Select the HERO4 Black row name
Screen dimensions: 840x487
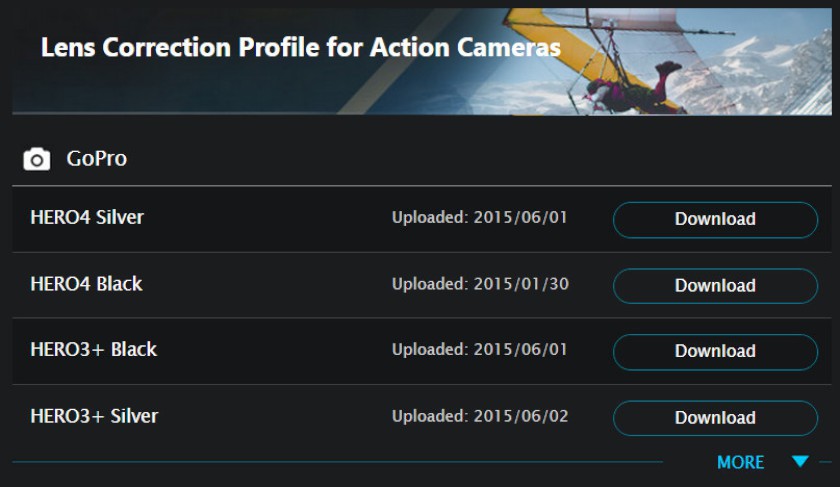tap(86, 284)
